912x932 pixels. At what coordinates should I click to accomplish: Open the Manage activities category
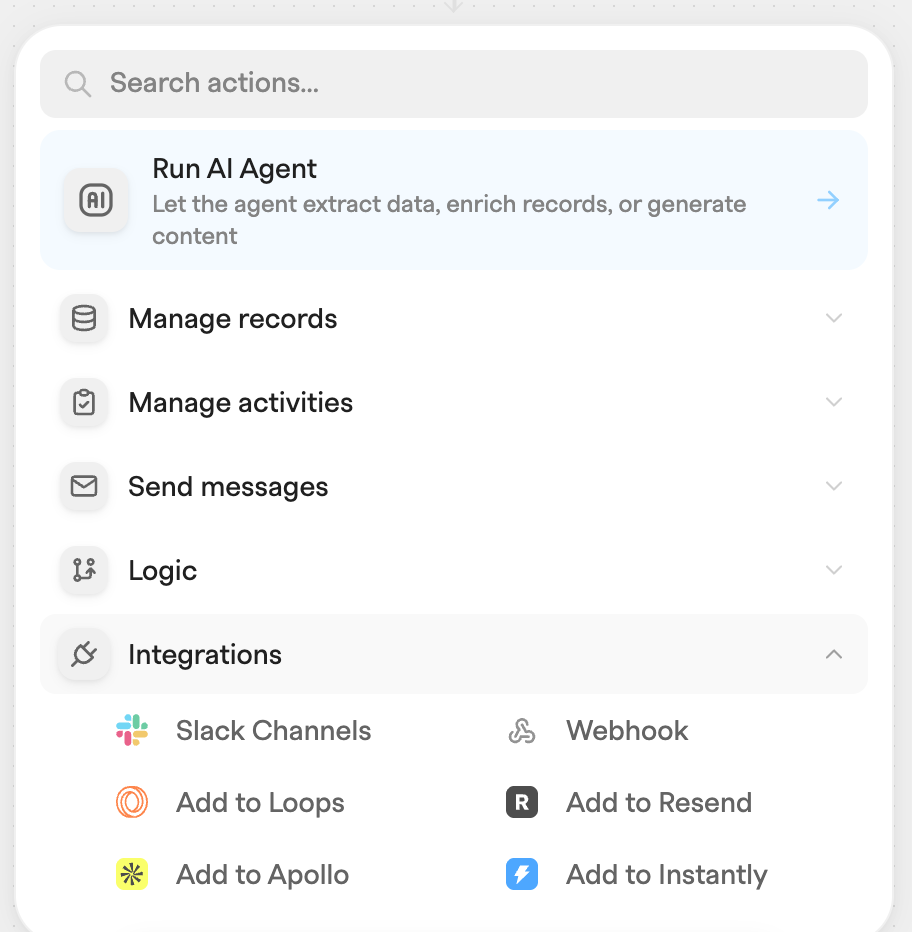coord(454,402)
